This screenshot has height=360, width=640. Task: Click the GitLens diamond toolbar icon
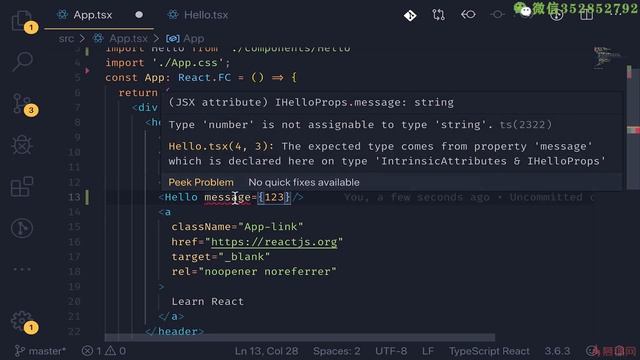pos(410,16)
